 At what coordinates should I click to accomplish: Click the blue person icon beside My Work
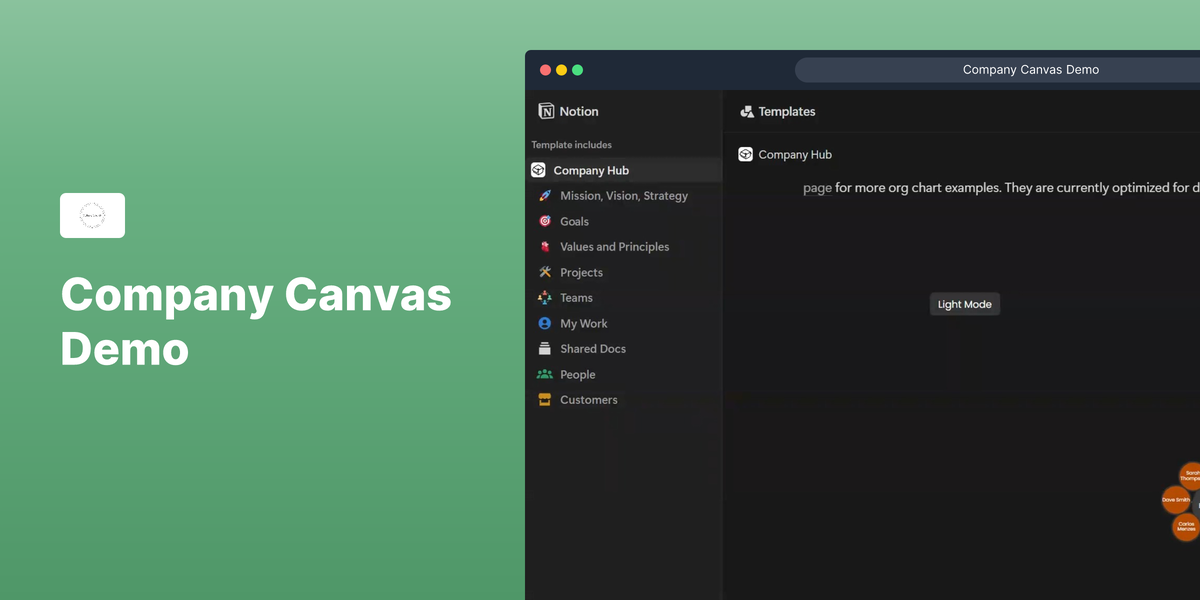pyautogui.click(x=545, y=323)
